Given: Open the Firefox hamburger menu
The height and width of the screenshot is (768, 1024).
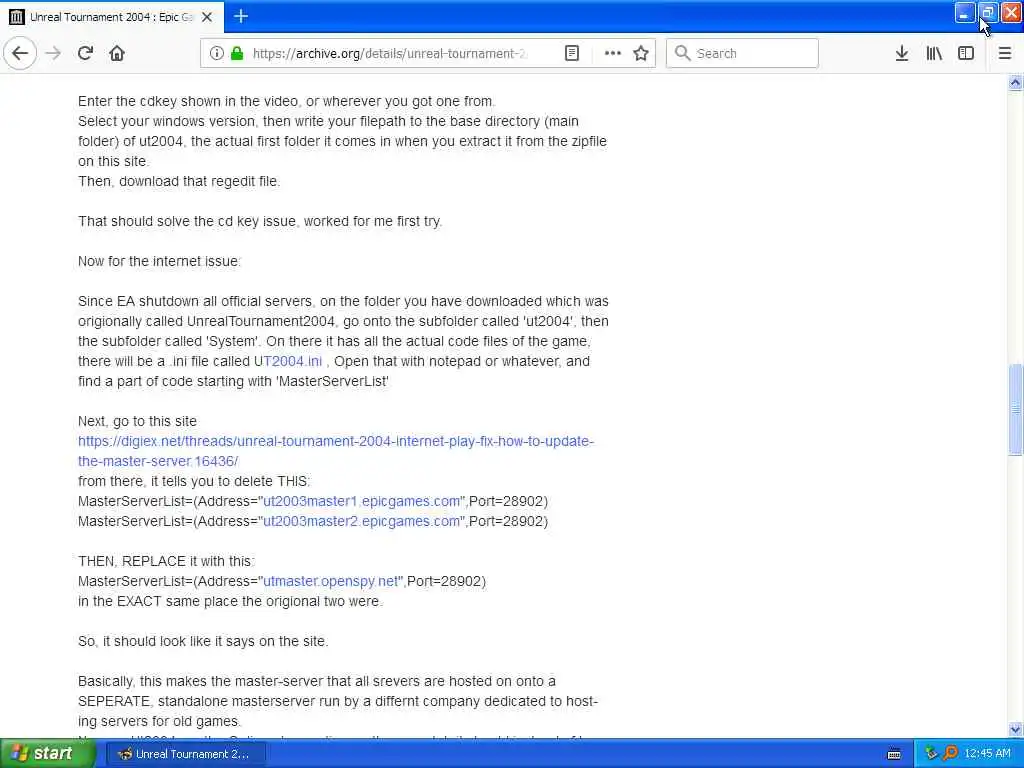Looking at the screenshot, I should (1005, 54).
